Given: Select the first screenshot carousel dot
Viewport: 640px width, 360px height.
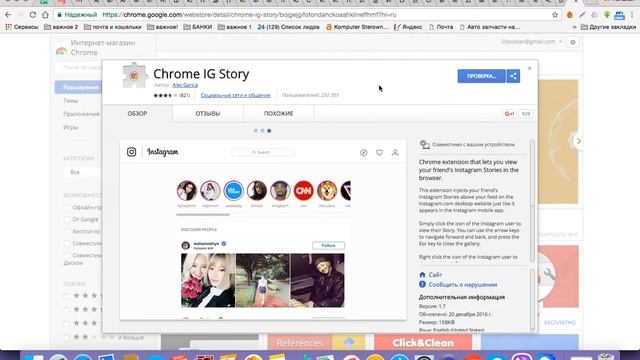Looking at the screenshot, I should click(x=256, y=131).
